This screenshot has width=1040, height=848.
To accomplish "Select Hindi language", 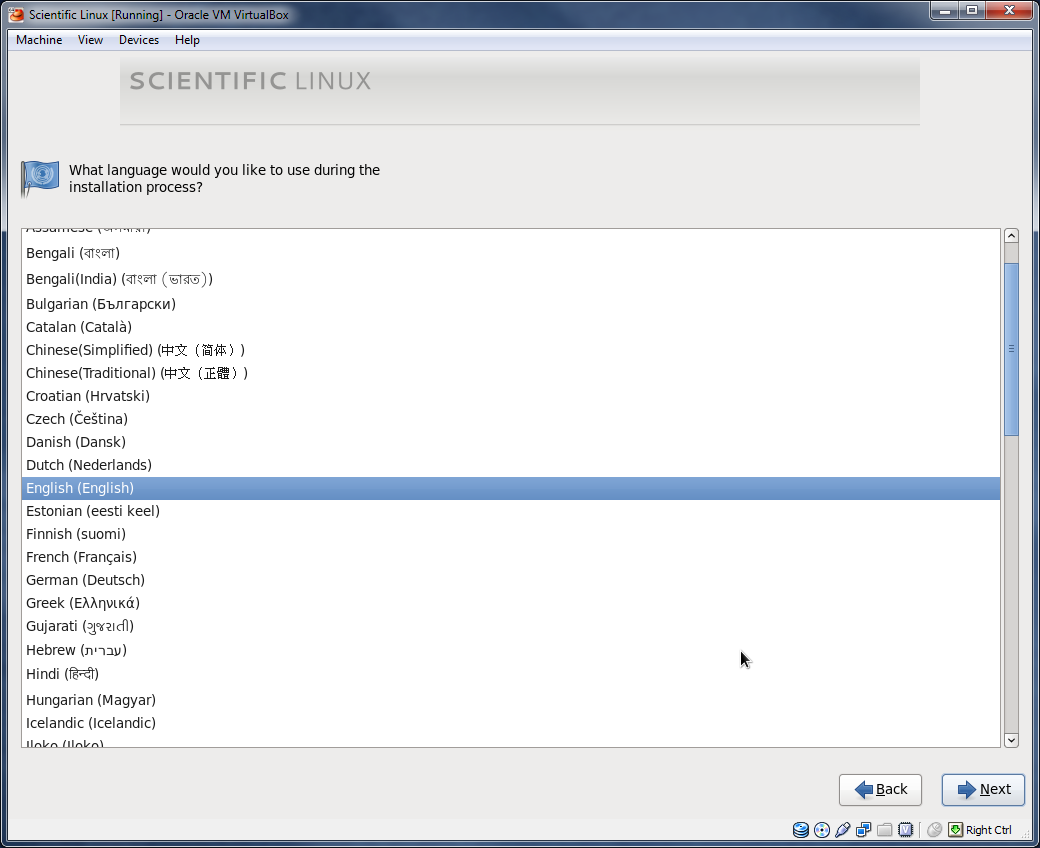I will [x=511, y=674].
